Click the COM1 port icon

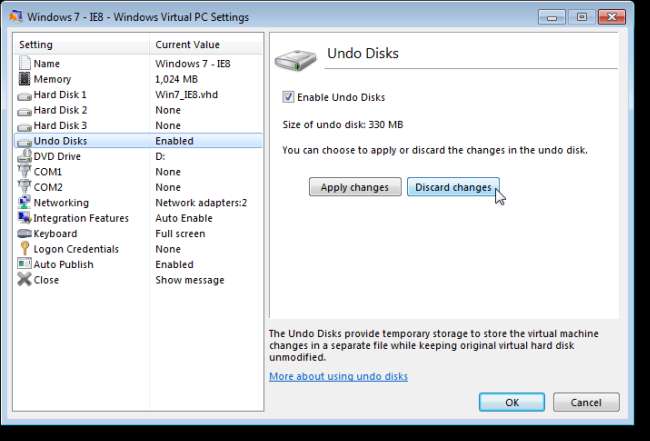pyautogui.click(x=24, y=171)
